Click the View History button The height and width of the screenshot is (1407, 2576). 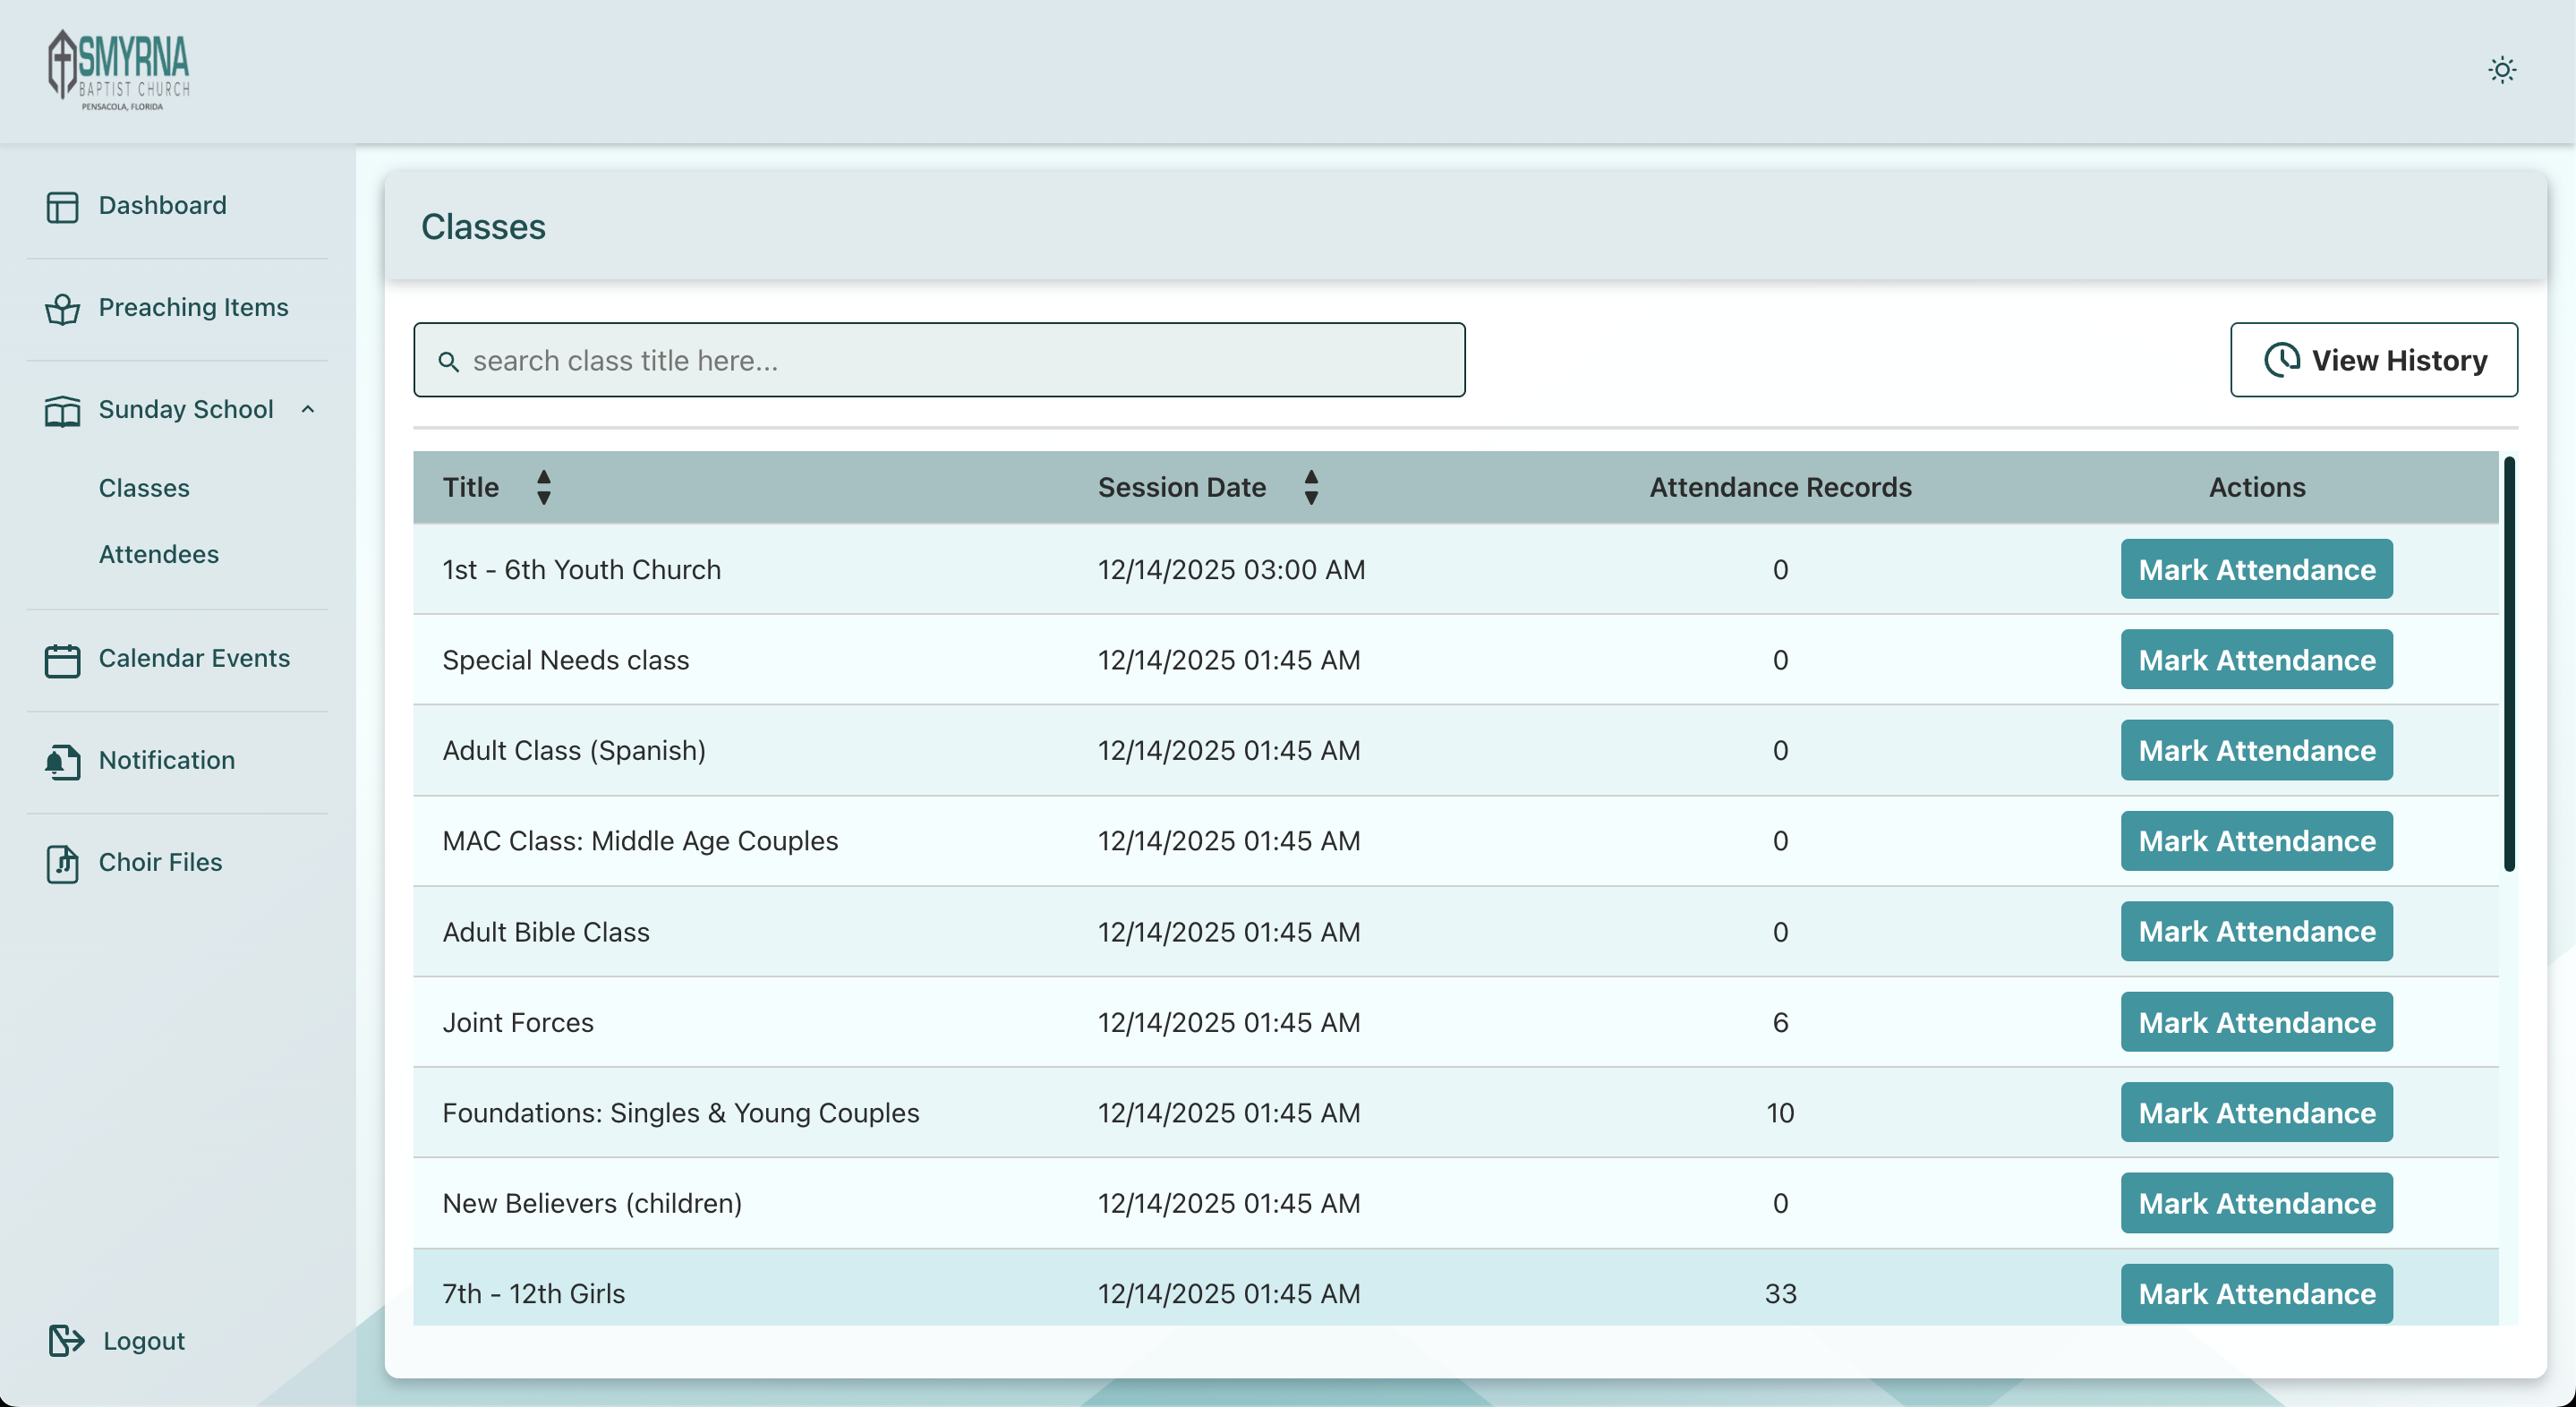point(2373,360)
